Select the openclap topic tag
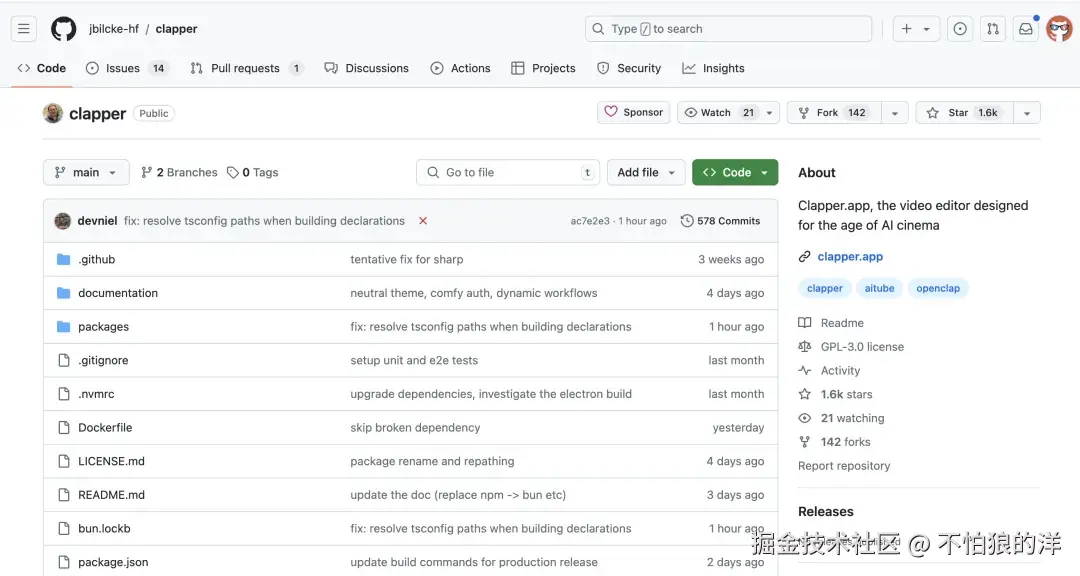Viewport: 1080px width, 576px height. [937, 288]
